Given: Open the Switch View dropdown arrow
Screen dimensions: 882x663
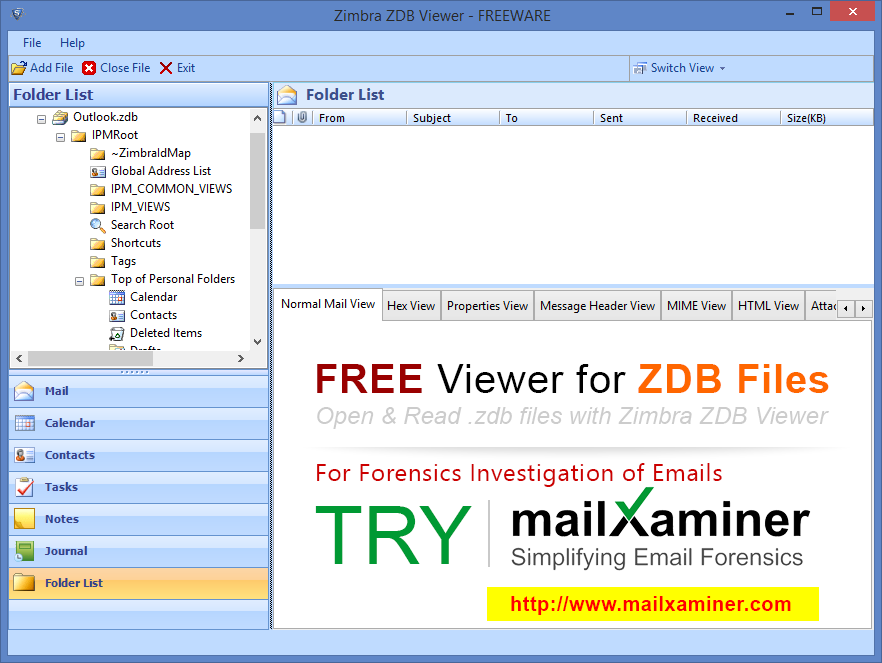Looking at the screenshot, I should tap(722, 69).
